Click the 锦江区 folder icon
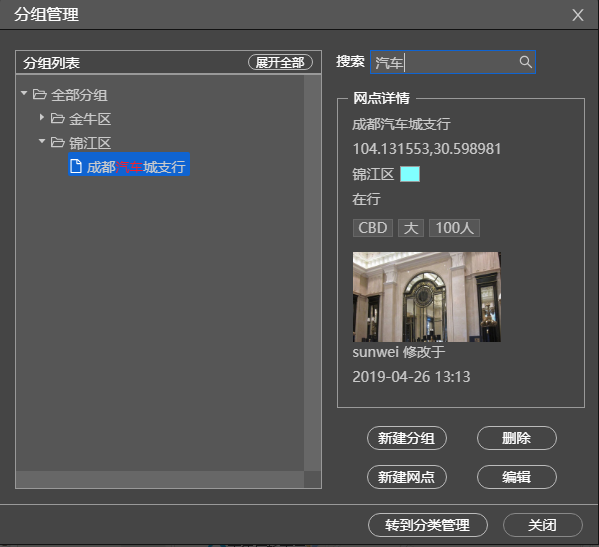Viewport: 599px width, 547px height. pos(57,142)
